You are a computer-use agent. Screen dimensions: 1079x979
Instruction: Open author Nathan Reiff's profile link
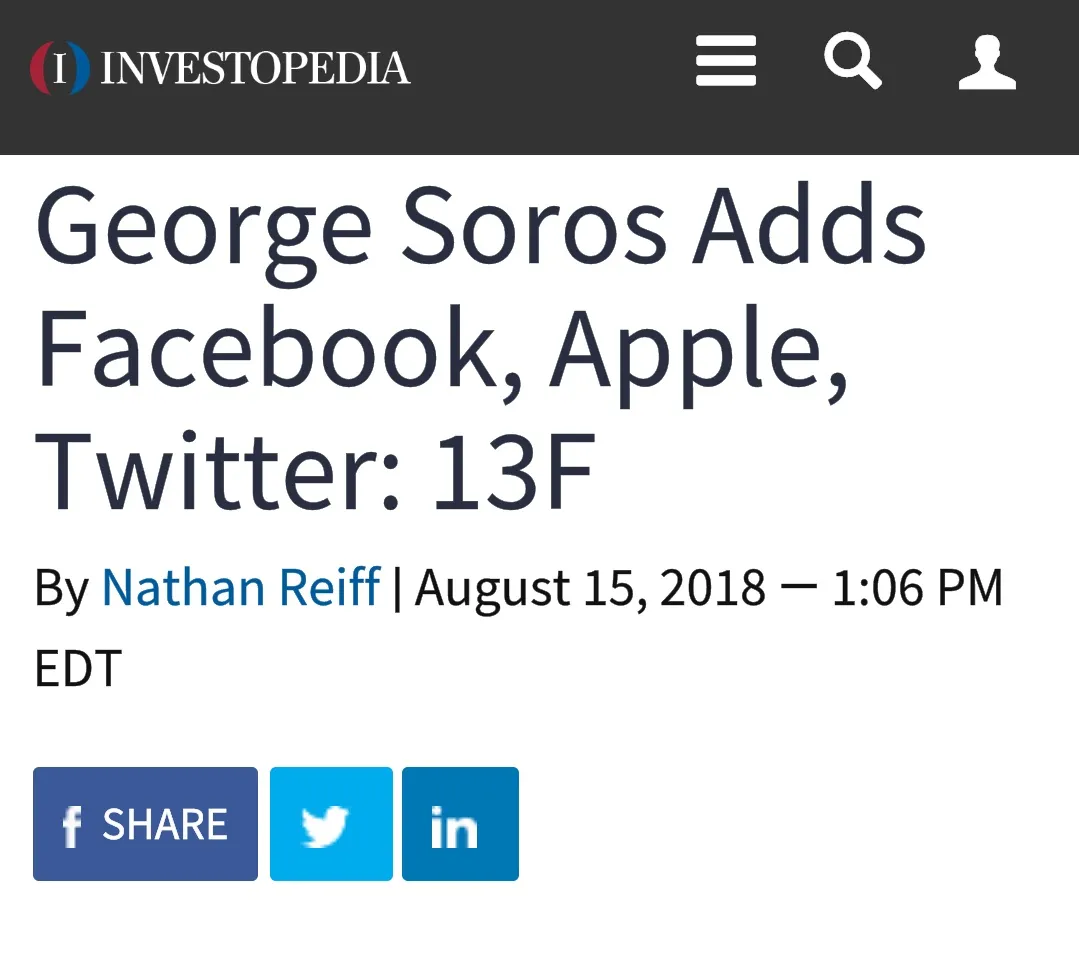tap(241, 588)
